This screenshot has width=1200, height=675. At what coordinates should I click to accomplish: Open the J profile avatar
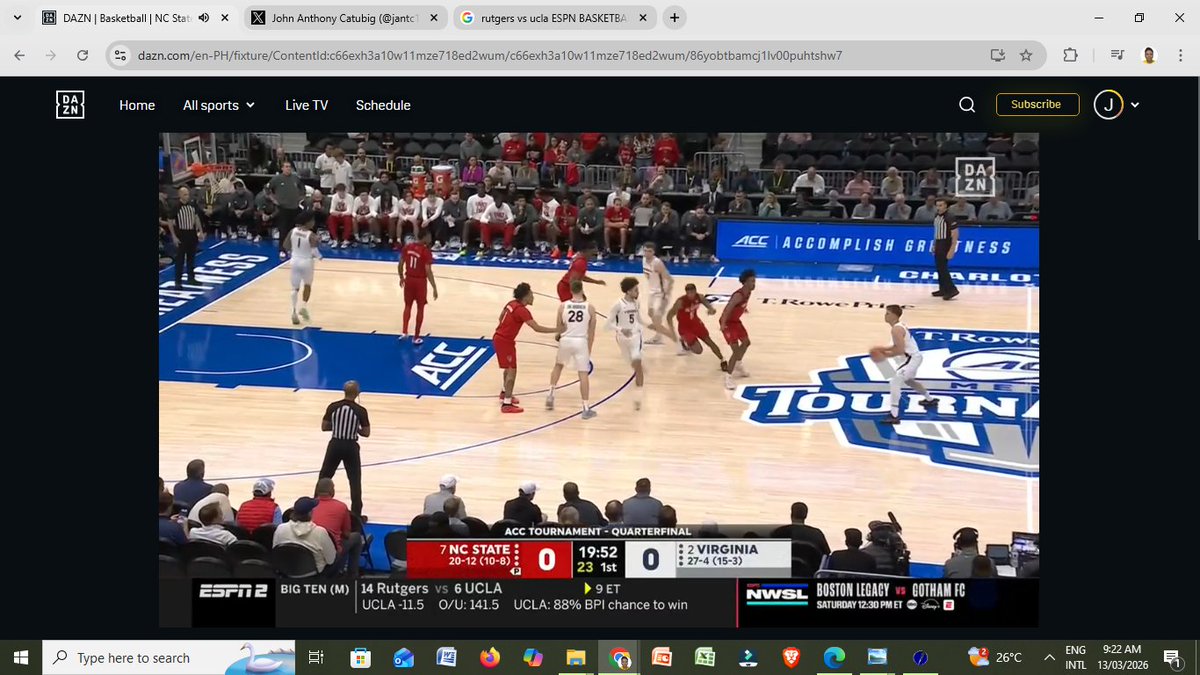pos(1108,104)
